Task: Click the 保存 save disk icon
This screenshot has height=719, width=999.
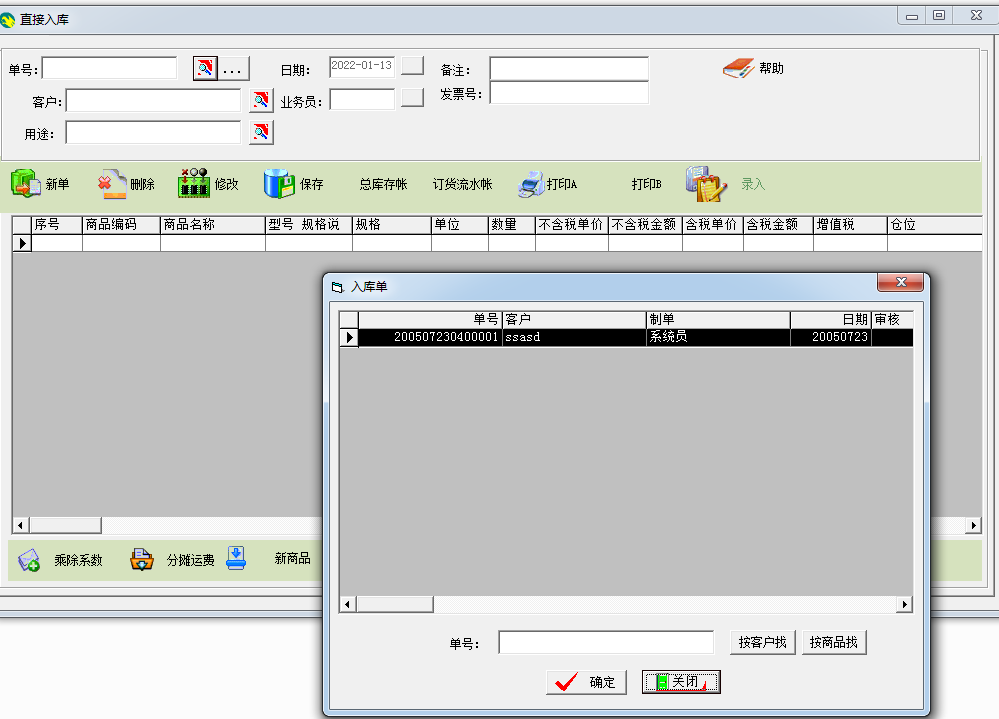Action: 279,183
